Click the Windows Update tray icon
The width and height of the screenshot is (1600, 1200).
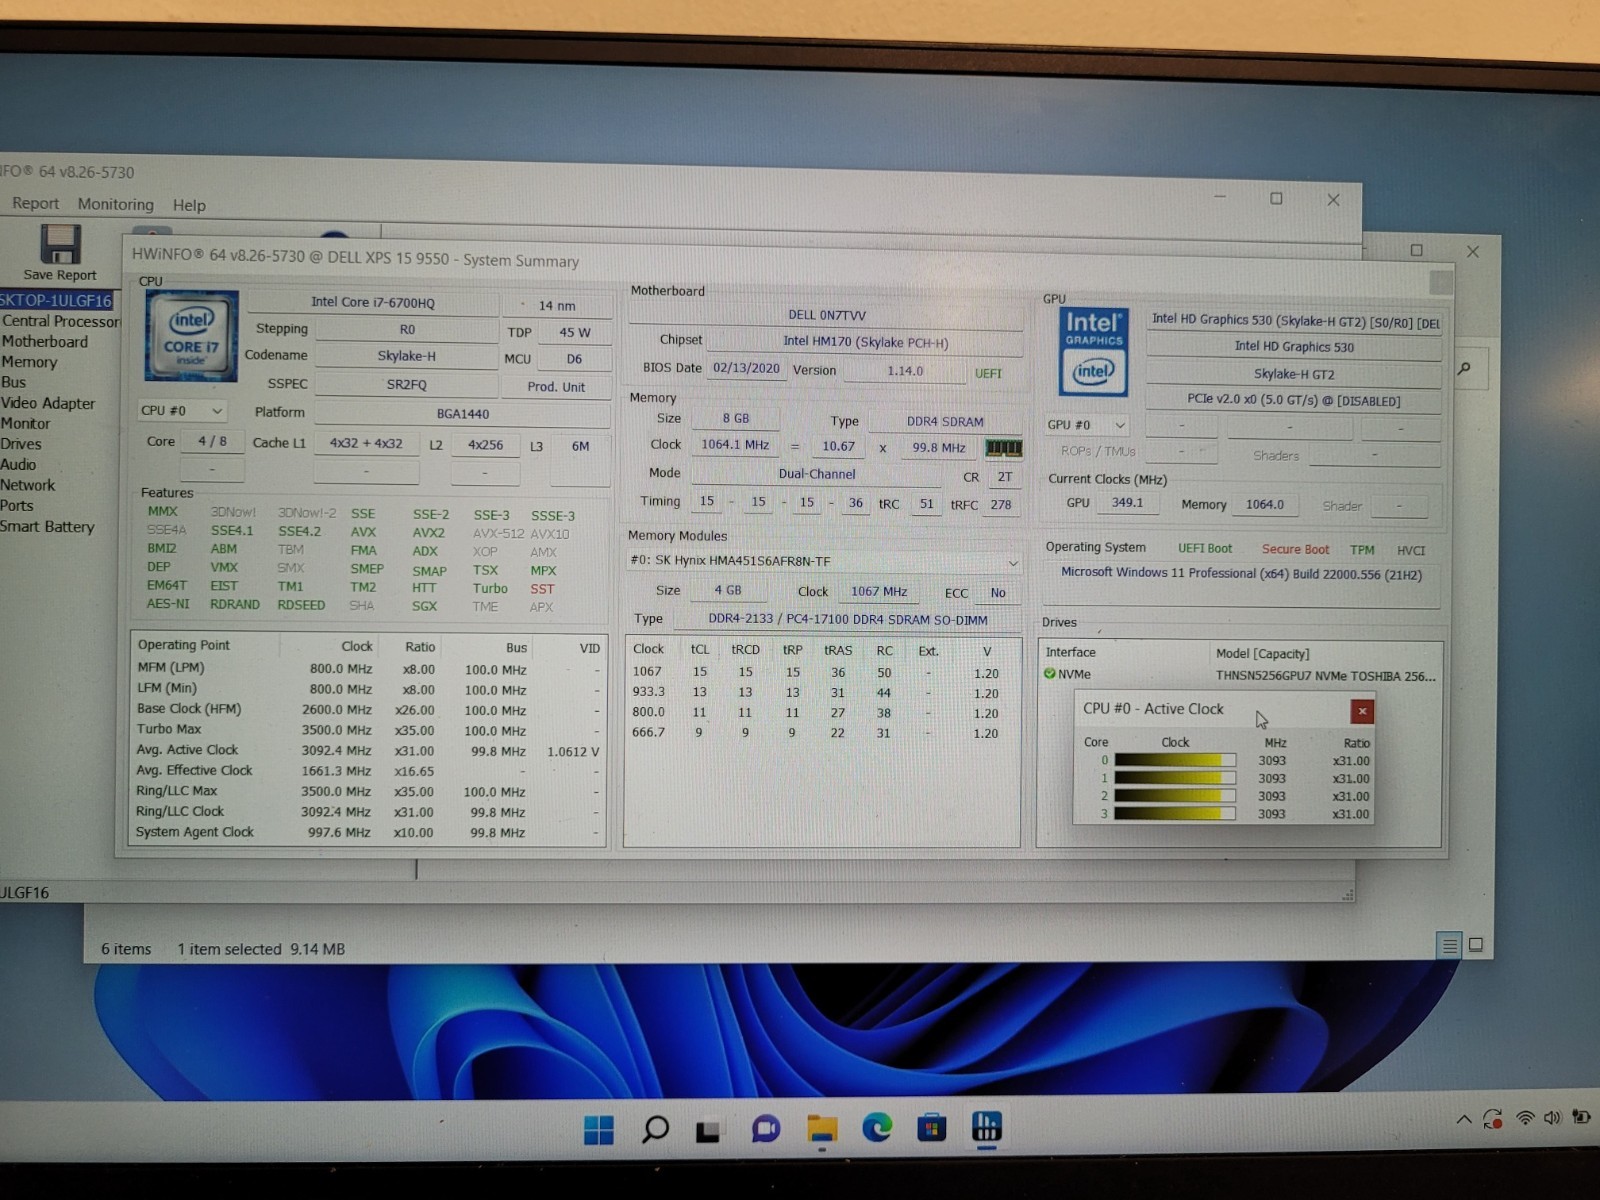[1493, 1119]
